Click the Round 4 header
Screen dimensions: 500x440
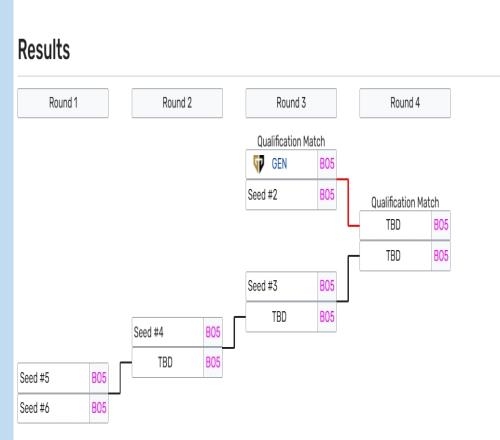[x=405, y=103]
